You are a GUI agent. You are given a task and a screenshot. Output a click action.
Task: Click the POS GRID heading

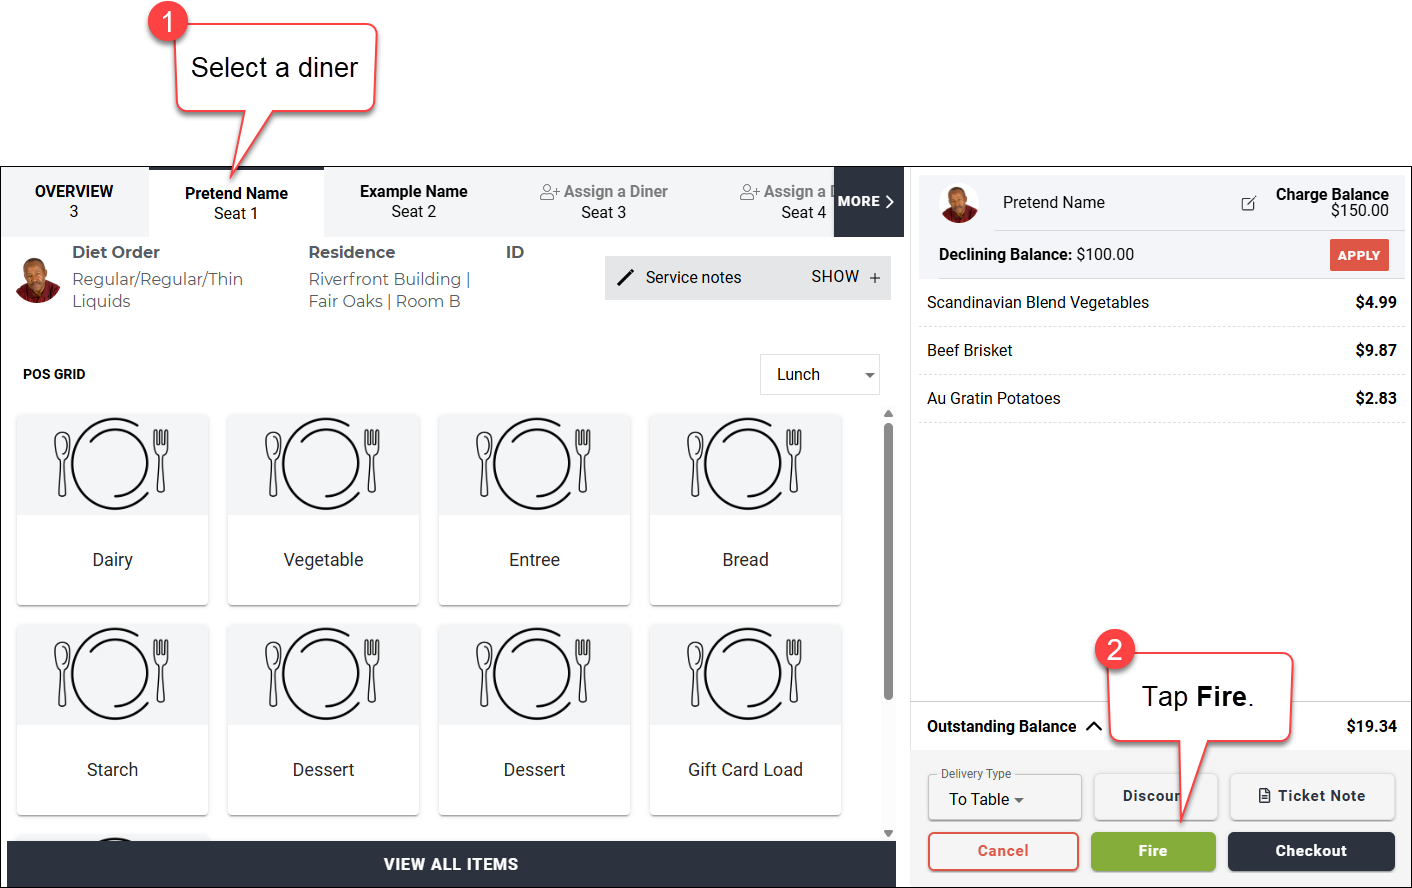point(54,374)
